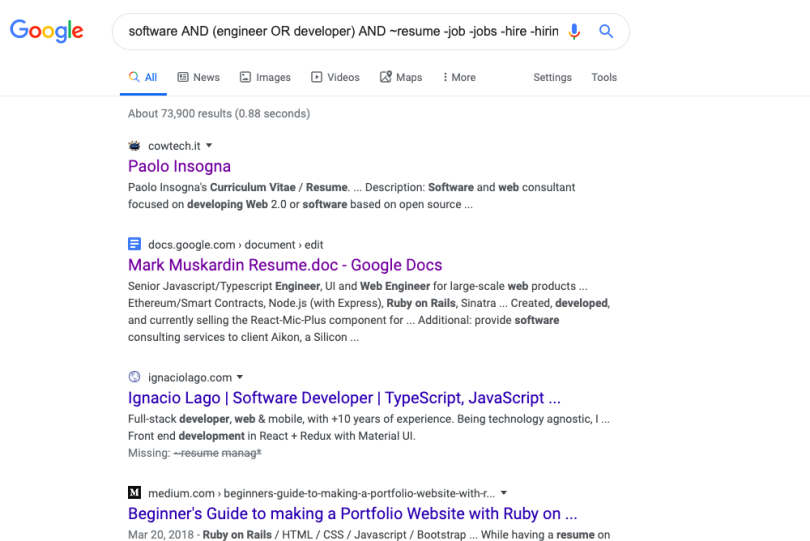Click the cowtech.it URL text
The height and width of the screenshot is (541, 810).
(x=174, y=146)
